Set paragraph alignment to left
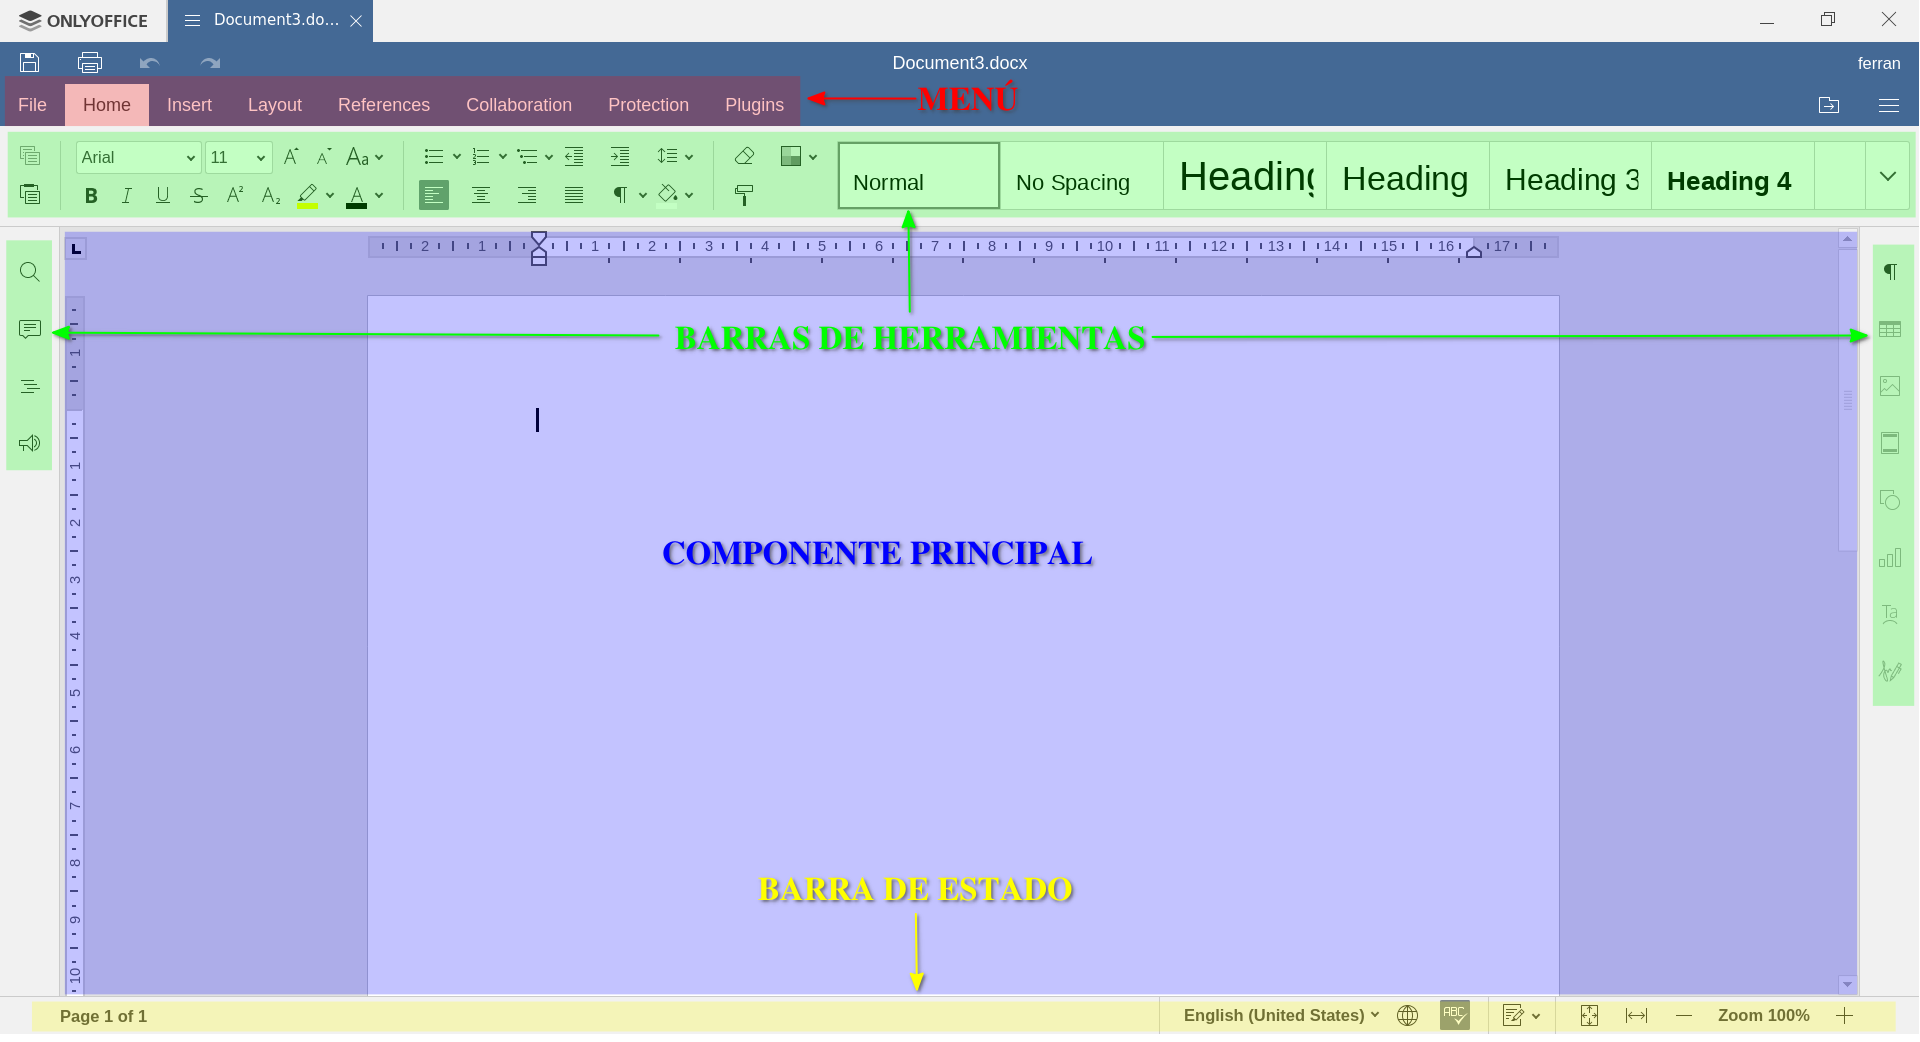The width and height of the screenshot is (1920, 1042). click(434, 195)
